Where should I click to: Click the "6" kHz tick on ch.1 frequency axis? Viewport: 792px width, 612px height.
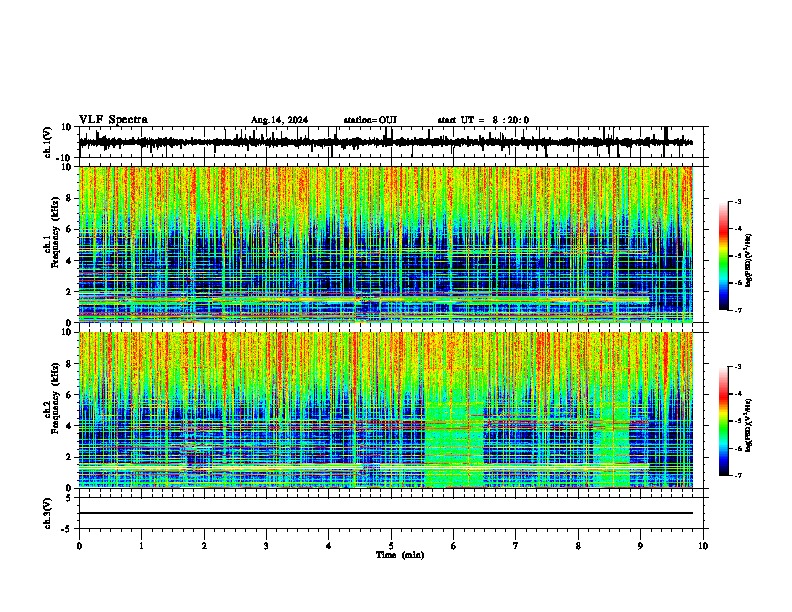pos(70,229)
